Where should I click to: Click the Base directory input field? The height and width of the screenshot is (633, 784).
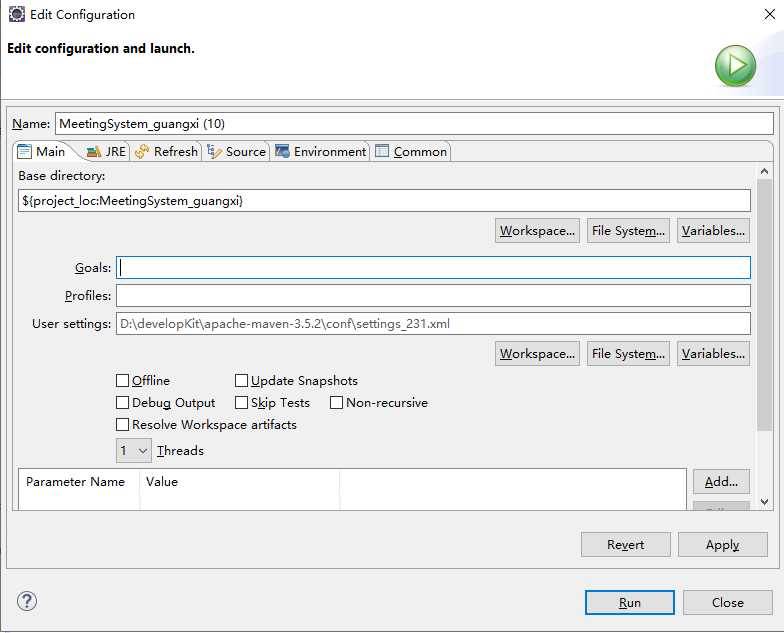pyautogui.click(x=384, y=200)
